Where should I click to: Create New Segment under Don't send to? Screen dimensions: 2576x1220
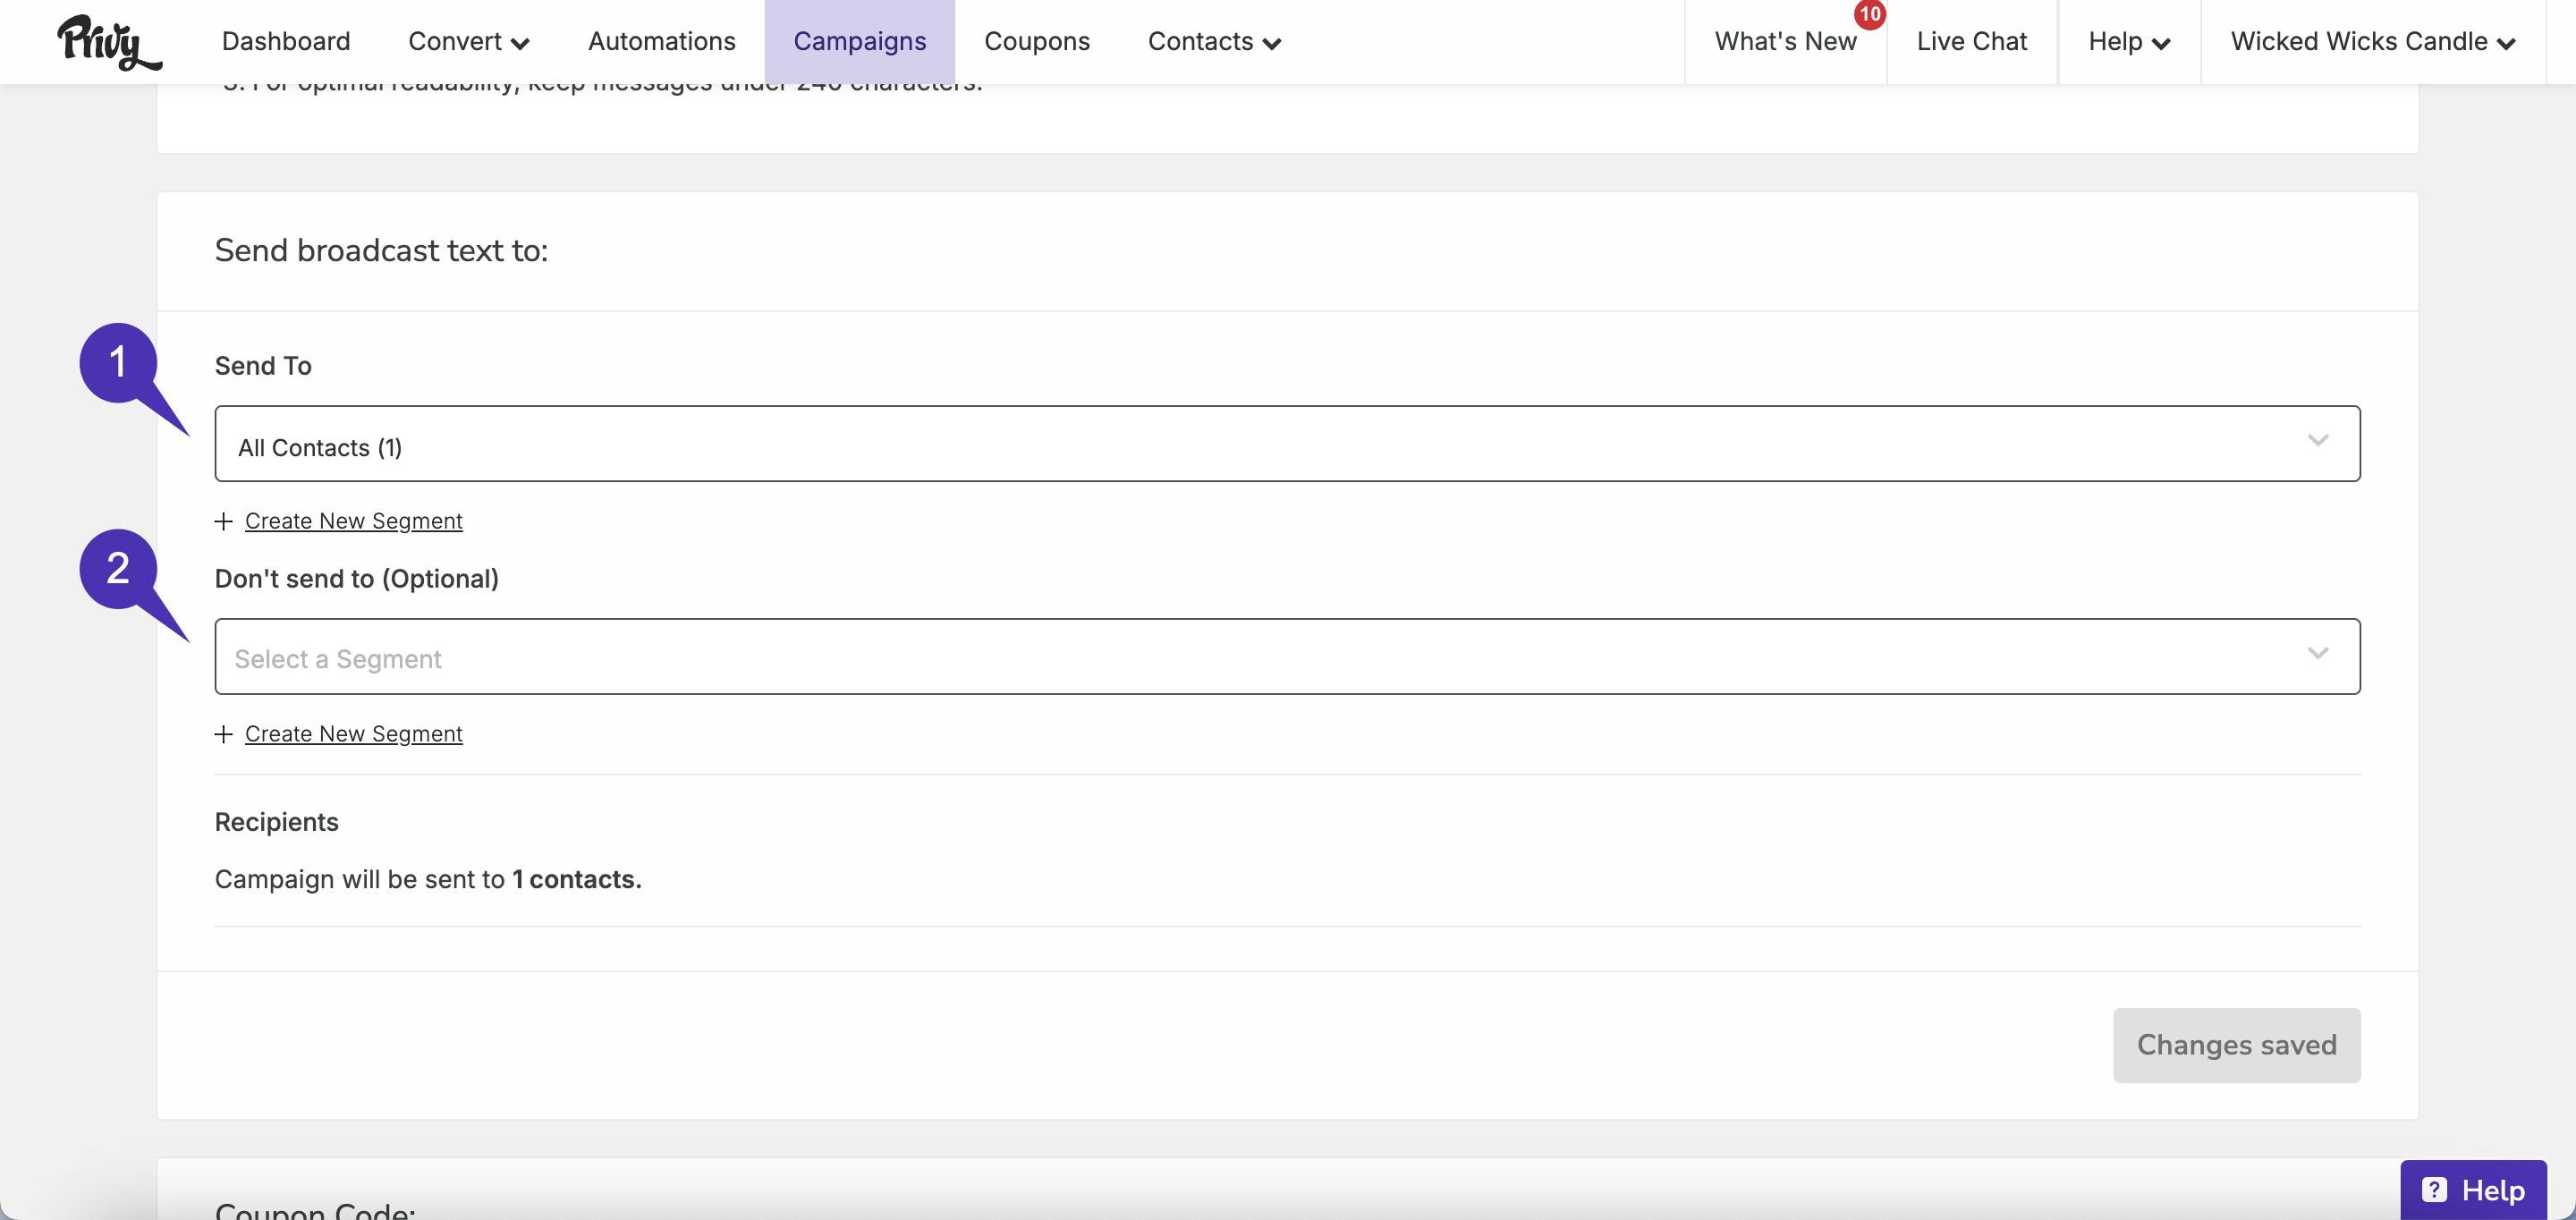[x=354, y=734]
